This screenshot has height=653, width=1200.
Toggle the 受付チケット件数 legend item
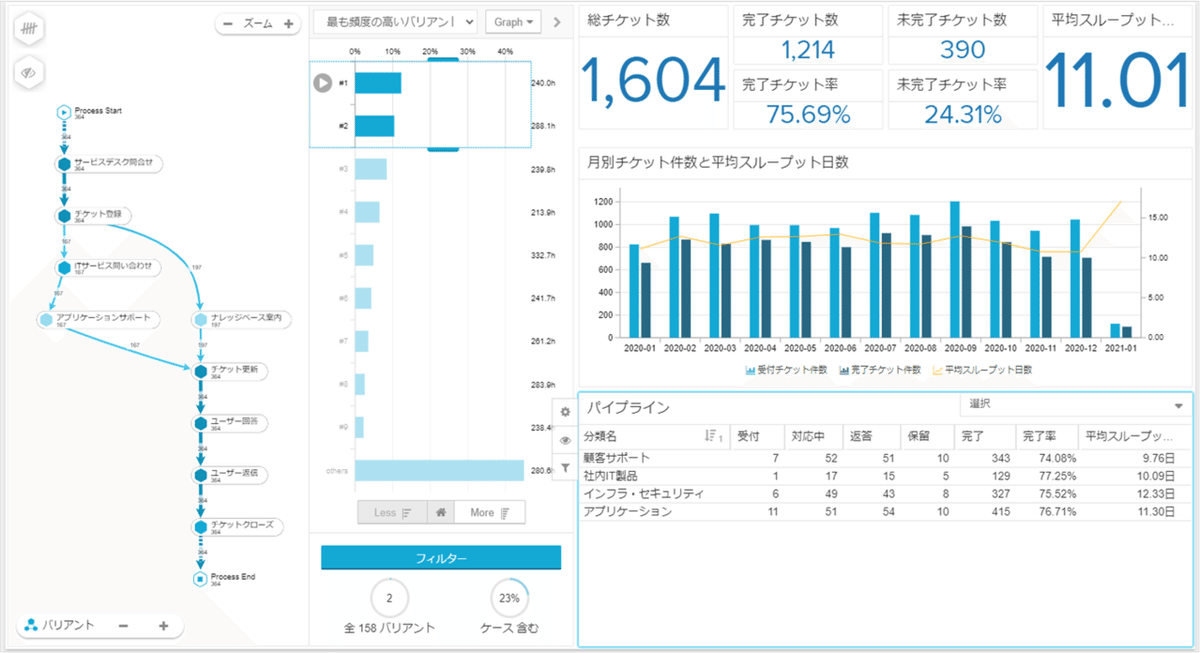pyautogui.click(x=786, y=369)
